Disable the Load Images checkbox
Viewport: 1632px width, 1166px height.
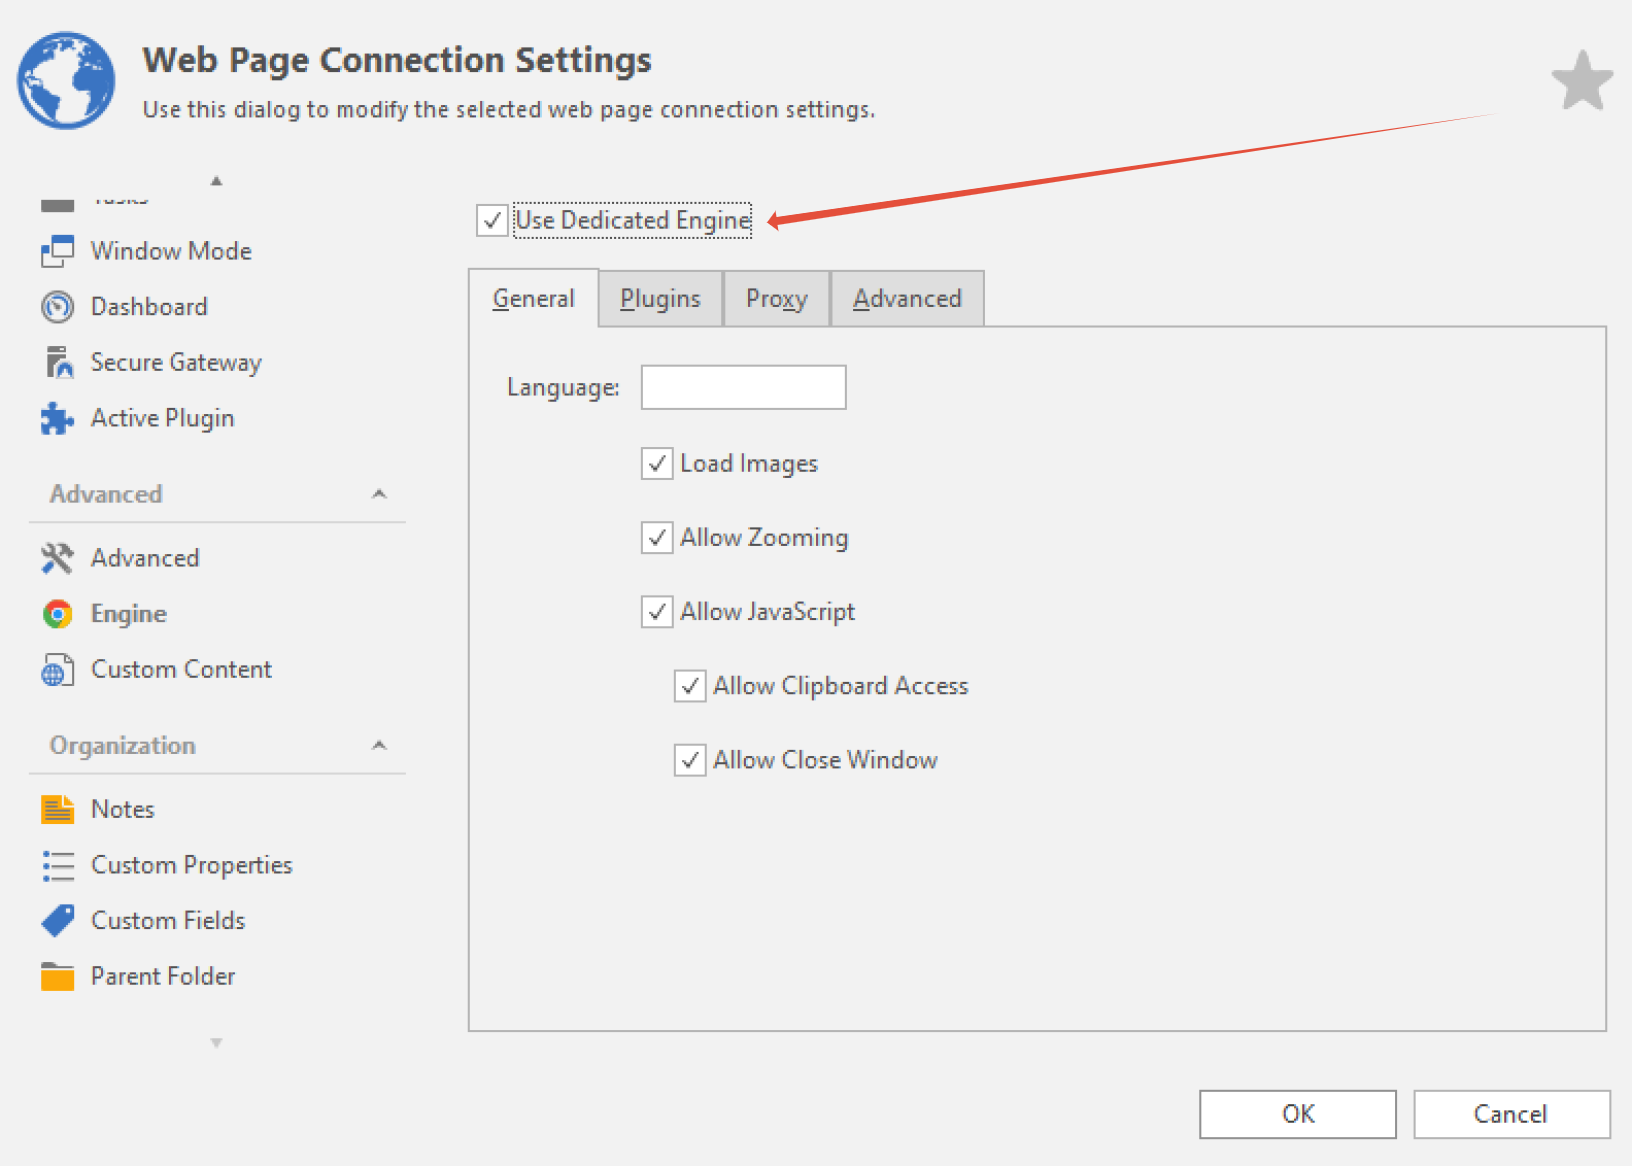[657, 464]
